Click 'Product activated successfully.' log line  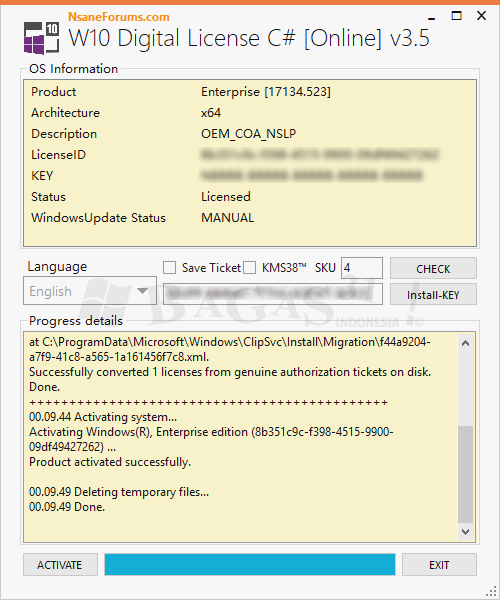(110, 462)
